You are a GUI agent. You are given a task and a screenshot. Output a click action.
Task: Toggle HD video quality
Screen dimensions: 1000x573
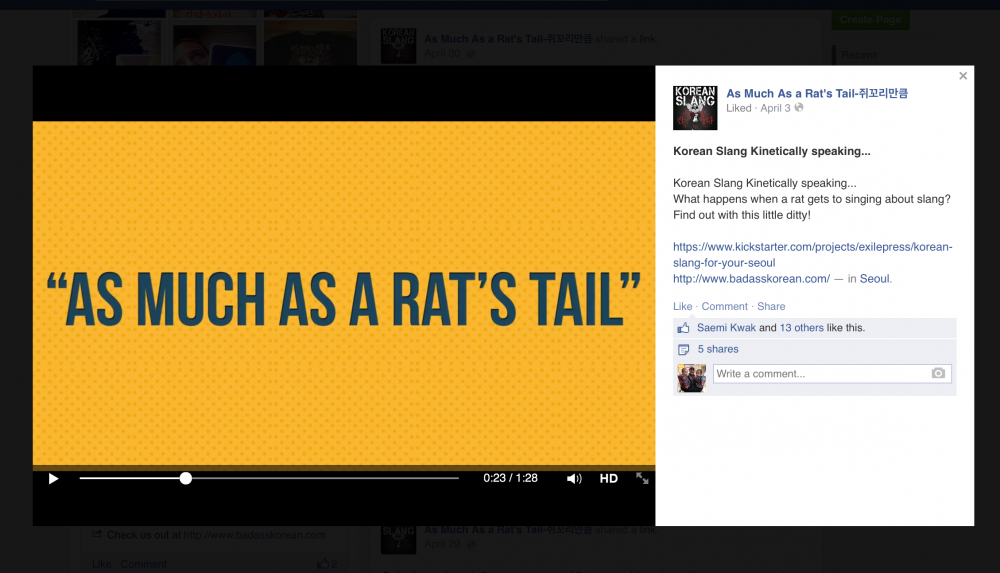click(608, 479)
